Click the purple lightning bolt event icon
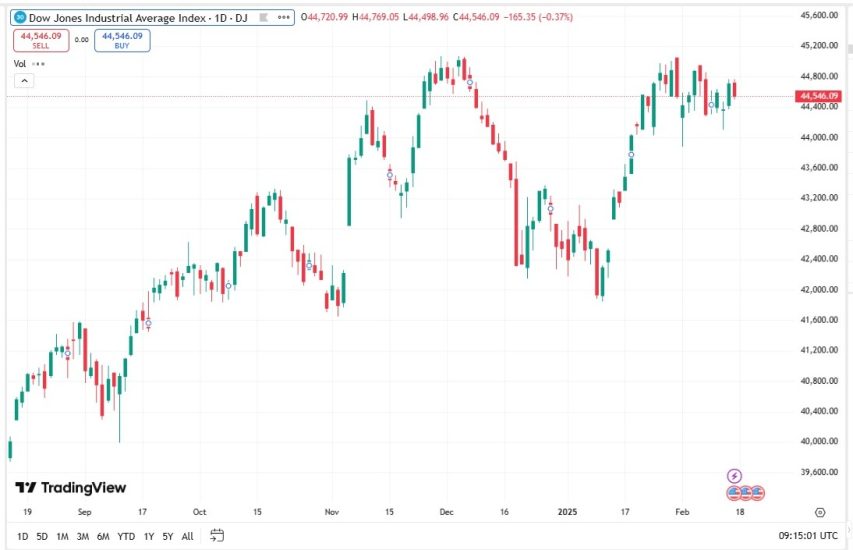Screen dimensions: 853x550 tap(734, 477)
